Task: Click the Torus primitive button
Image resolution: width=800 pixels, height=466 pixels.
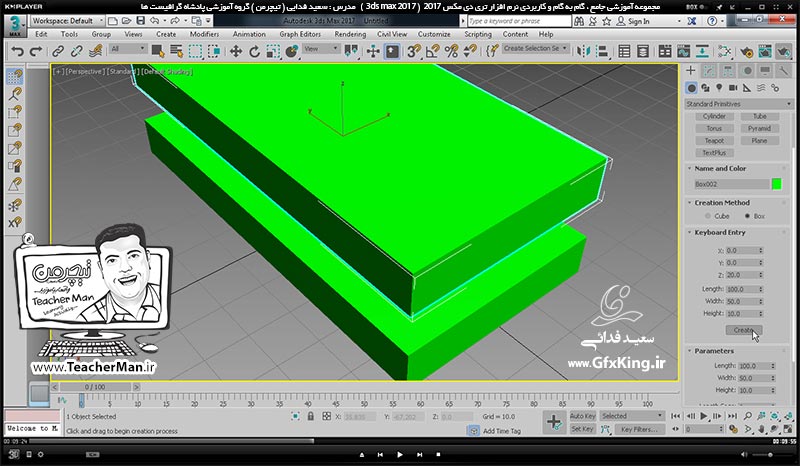Action: tap(714, 129)
